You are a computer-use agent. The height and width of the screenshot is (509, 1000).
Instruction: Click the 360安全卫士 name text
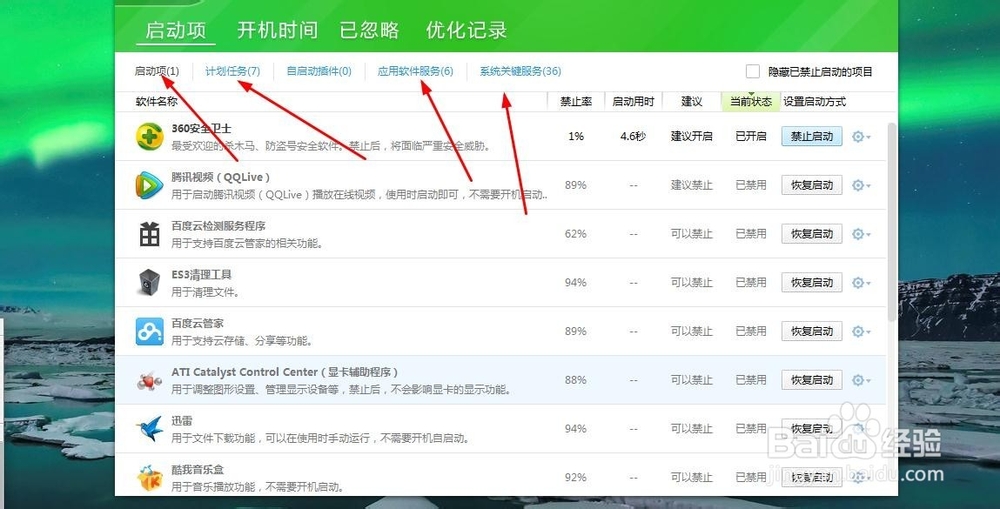201,128
